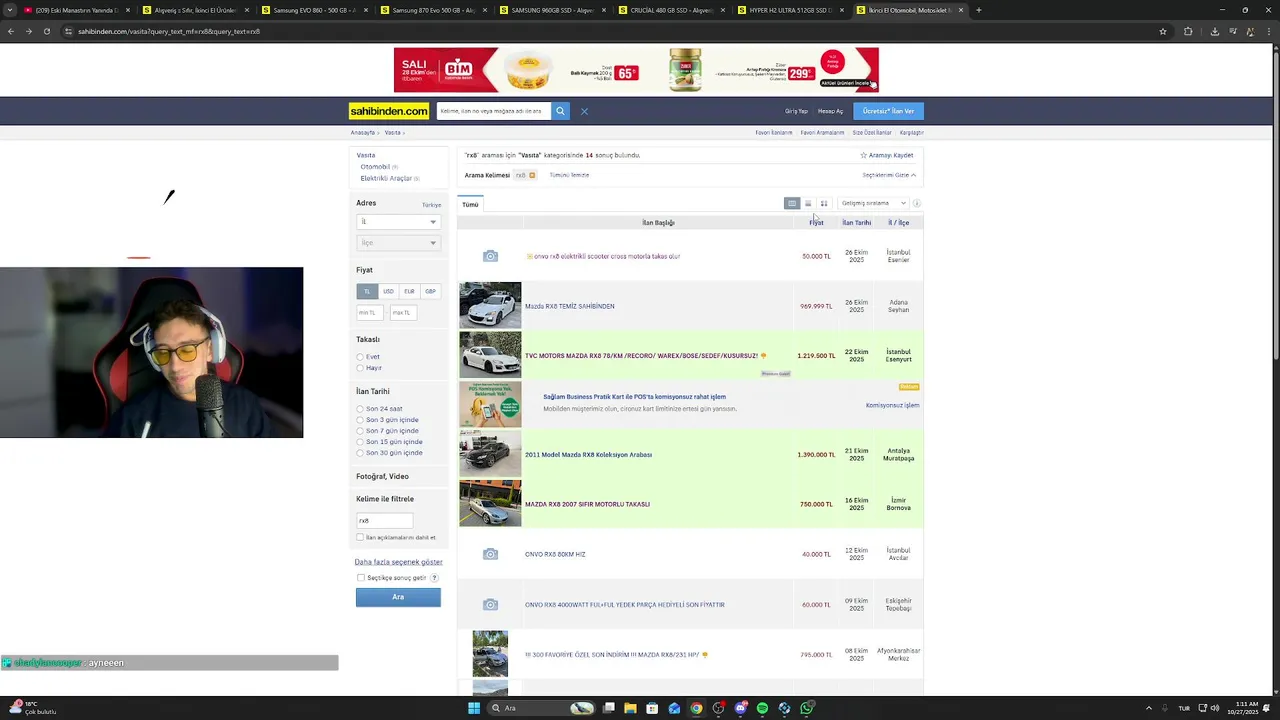This screenshot has width=1280, height=720.
Task: Enable İlan açıklamalarını dahil et checkbox
Action: (x=360, y=538)
